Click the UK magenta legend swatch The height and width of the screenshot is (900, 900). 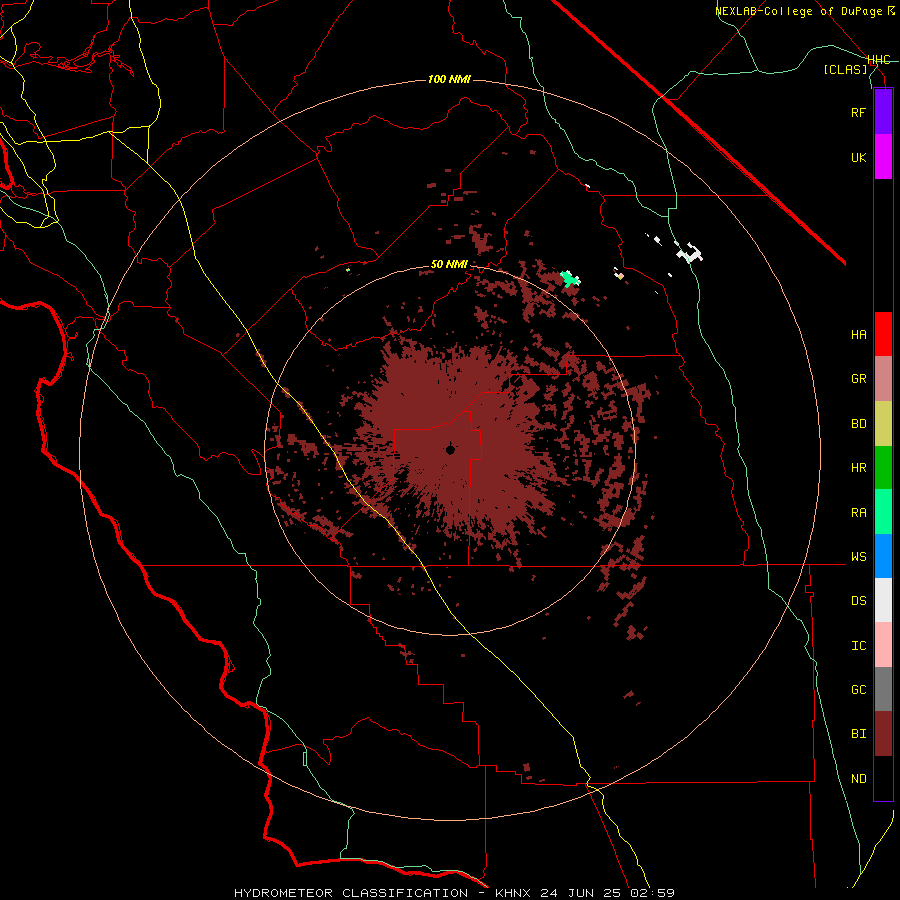click(x=883, y=157)
